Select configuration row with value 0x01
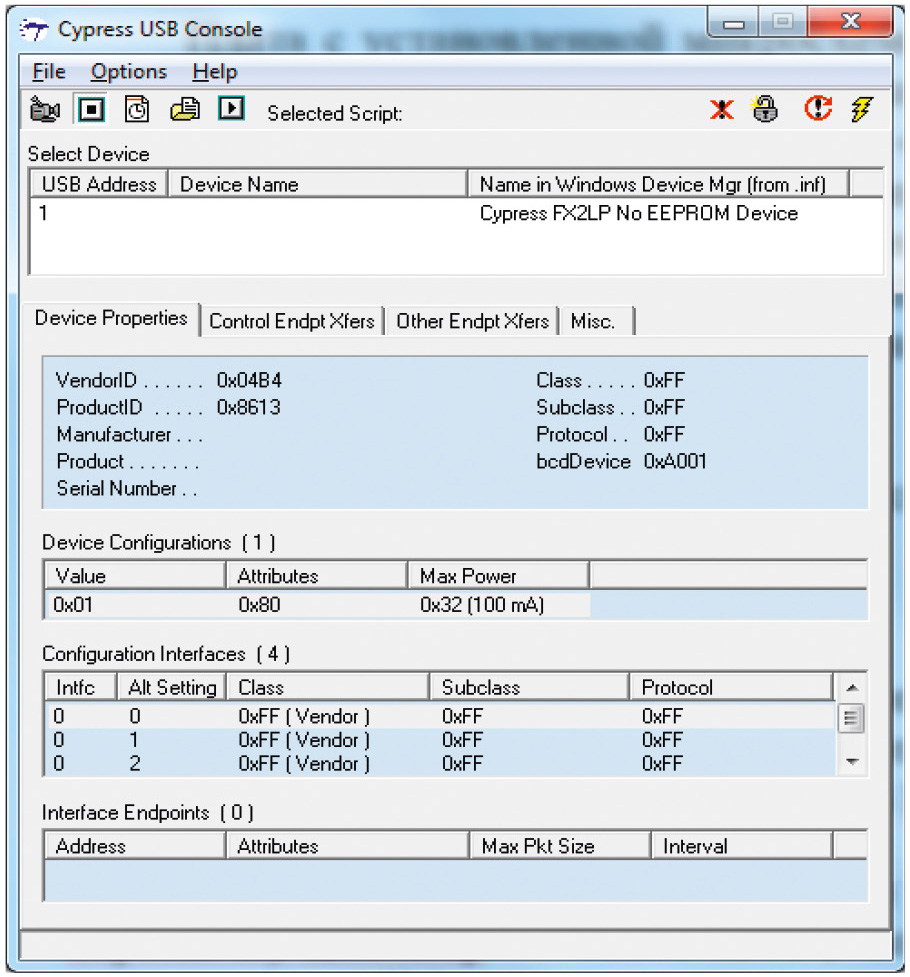Viewport: 910px width, 977px height. pos(300,605)
